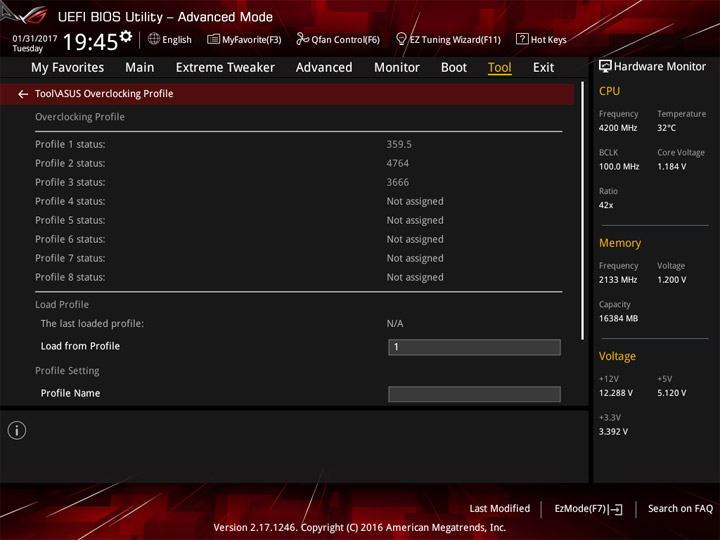720x540 pixels.
Task: Click the Ratio 42x value
Action: (x=606, y=205)
